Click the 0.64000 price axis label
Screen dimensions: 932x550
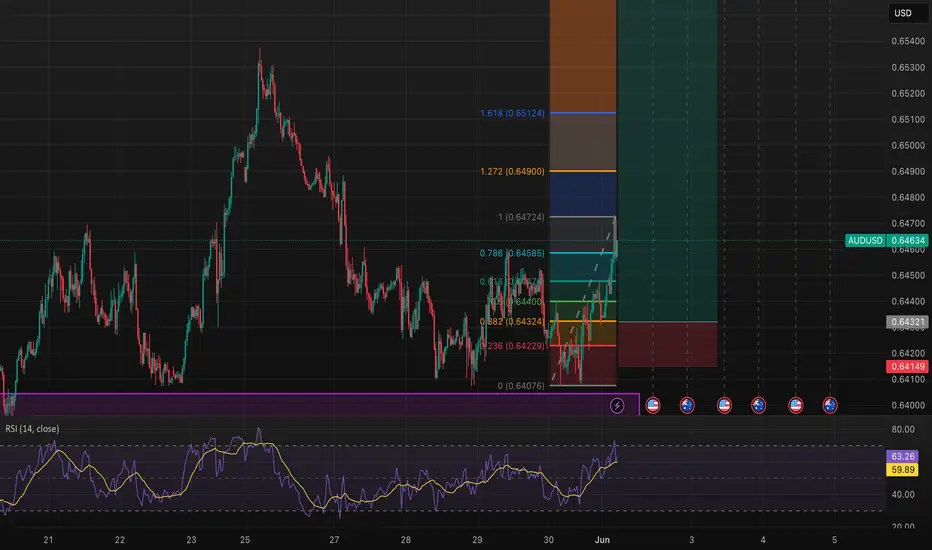pos(908,406)
